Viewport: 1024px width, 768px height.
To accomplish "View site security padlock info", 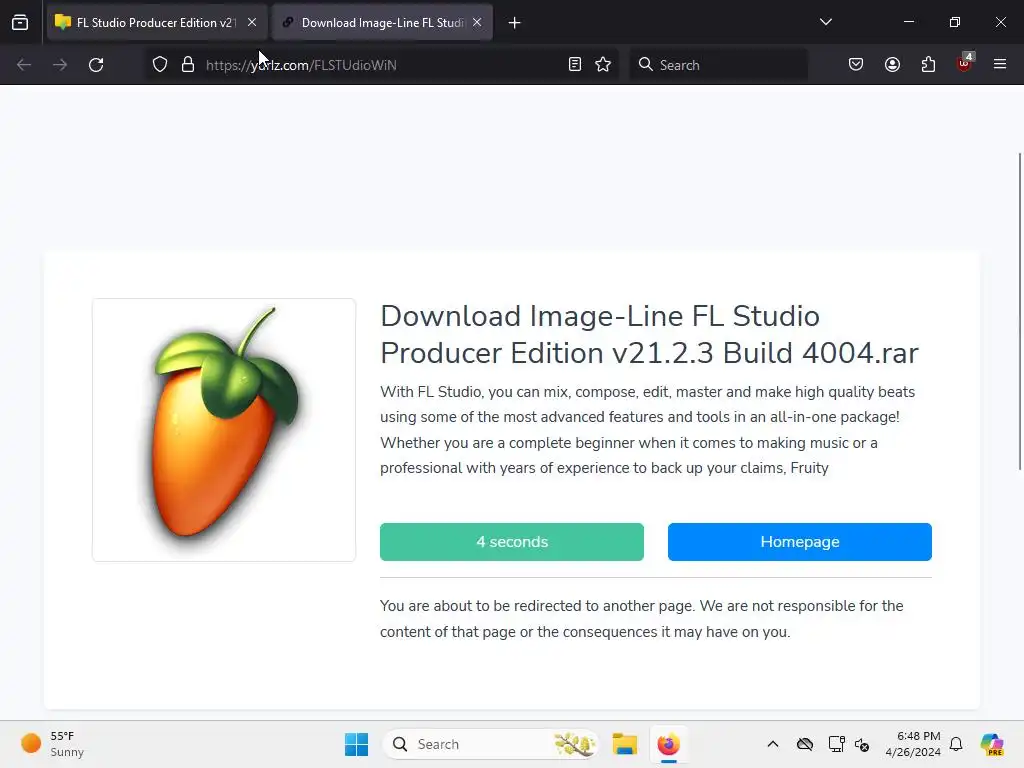I will tap(188, 65).
